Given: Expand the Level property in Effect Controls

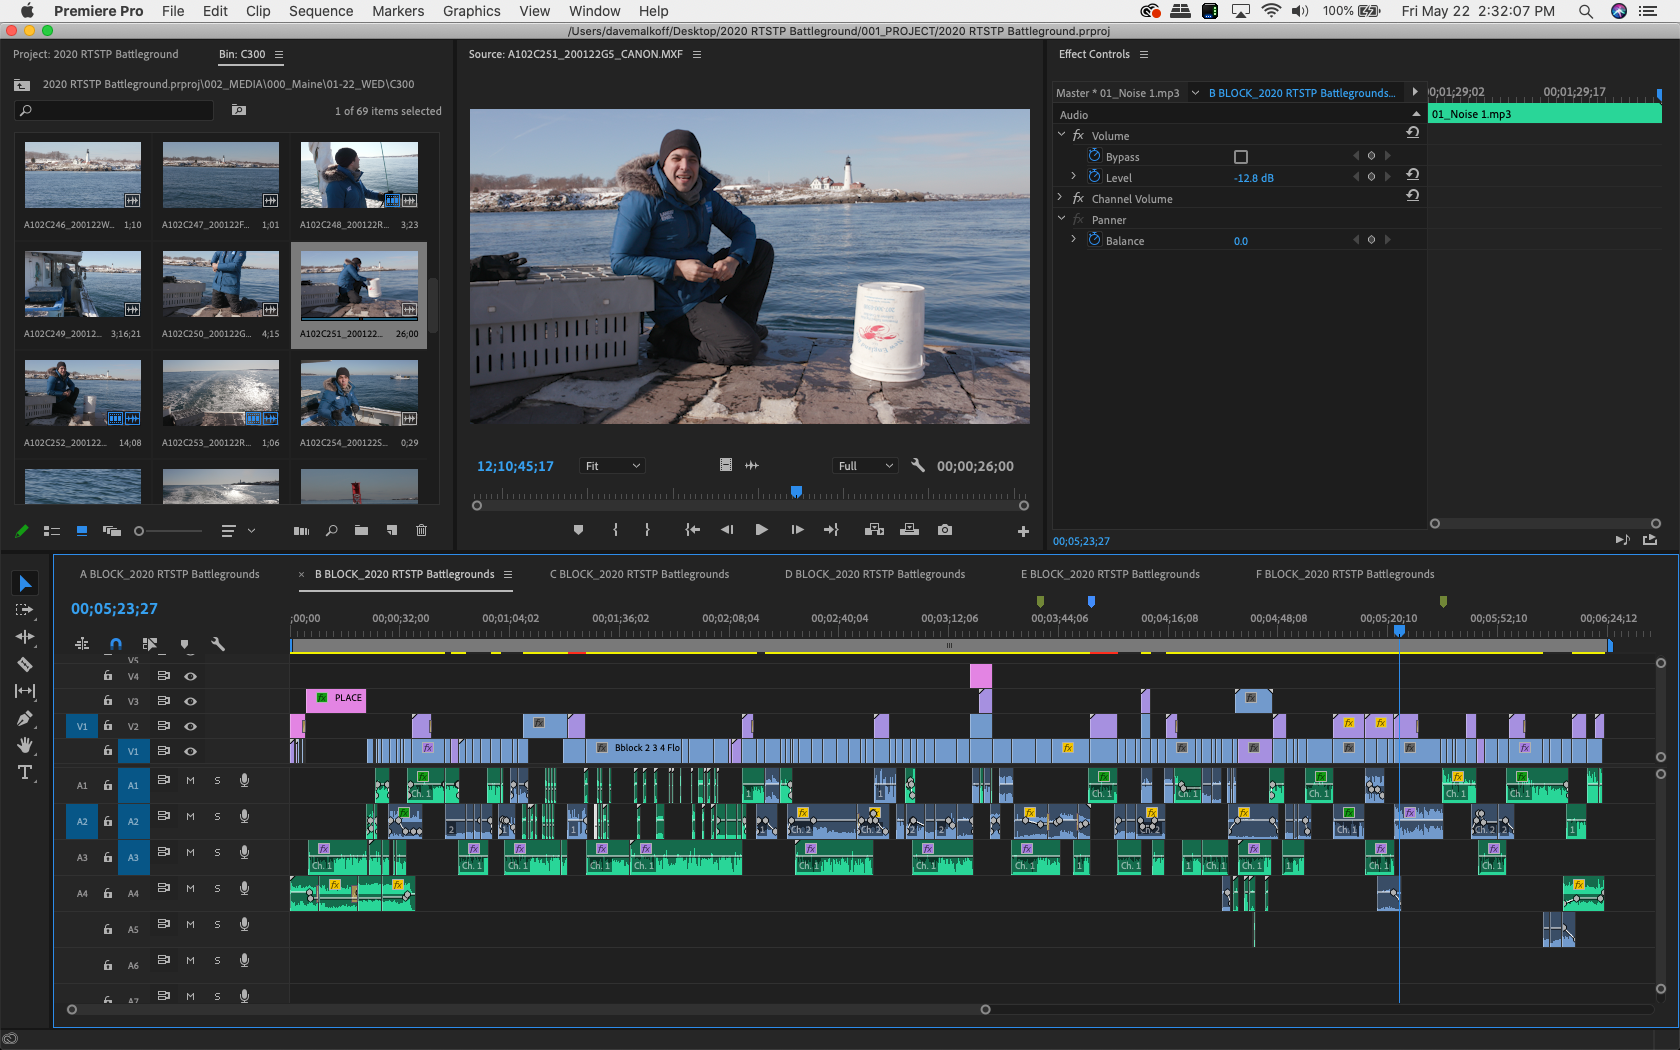Looking at the screenshot, I should click(1074, 177).
